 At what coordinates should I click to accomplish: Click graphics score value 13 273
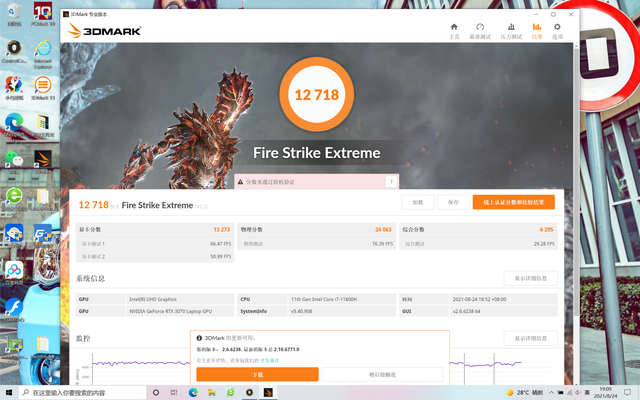tap(222, 229)
